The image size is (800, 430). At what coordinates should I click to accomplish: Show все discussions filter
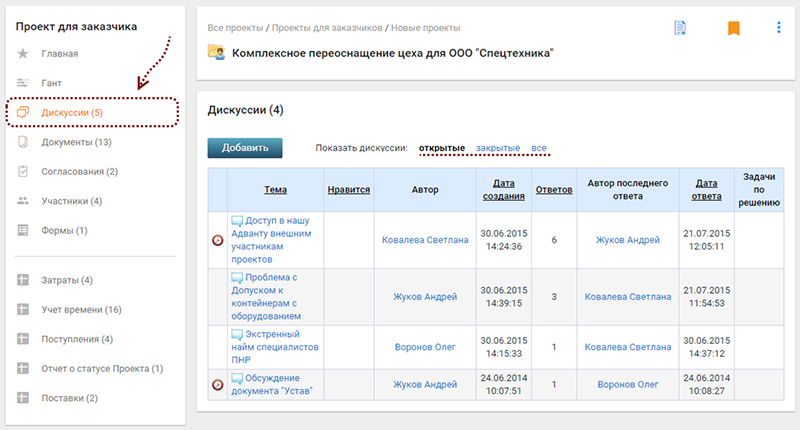pos(539,149)
